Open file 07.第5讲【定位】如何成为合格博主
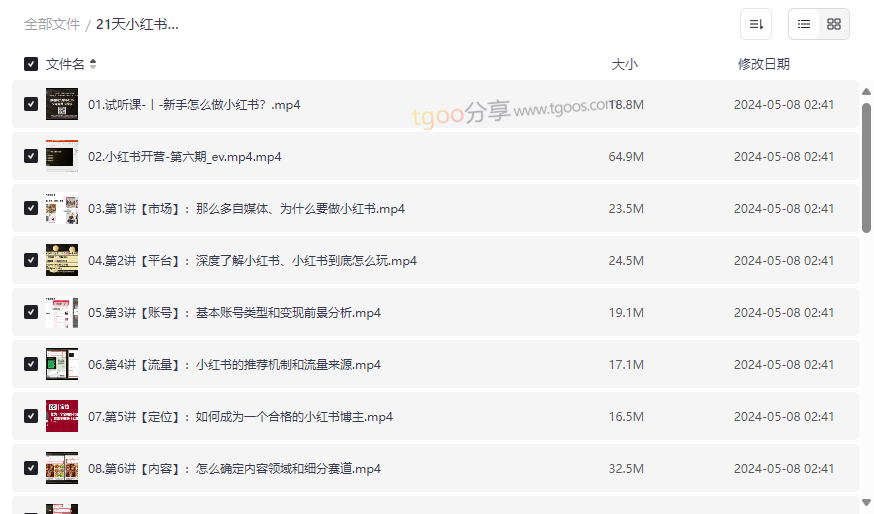This screenshot has width=874, height=514. coord(240,417)
